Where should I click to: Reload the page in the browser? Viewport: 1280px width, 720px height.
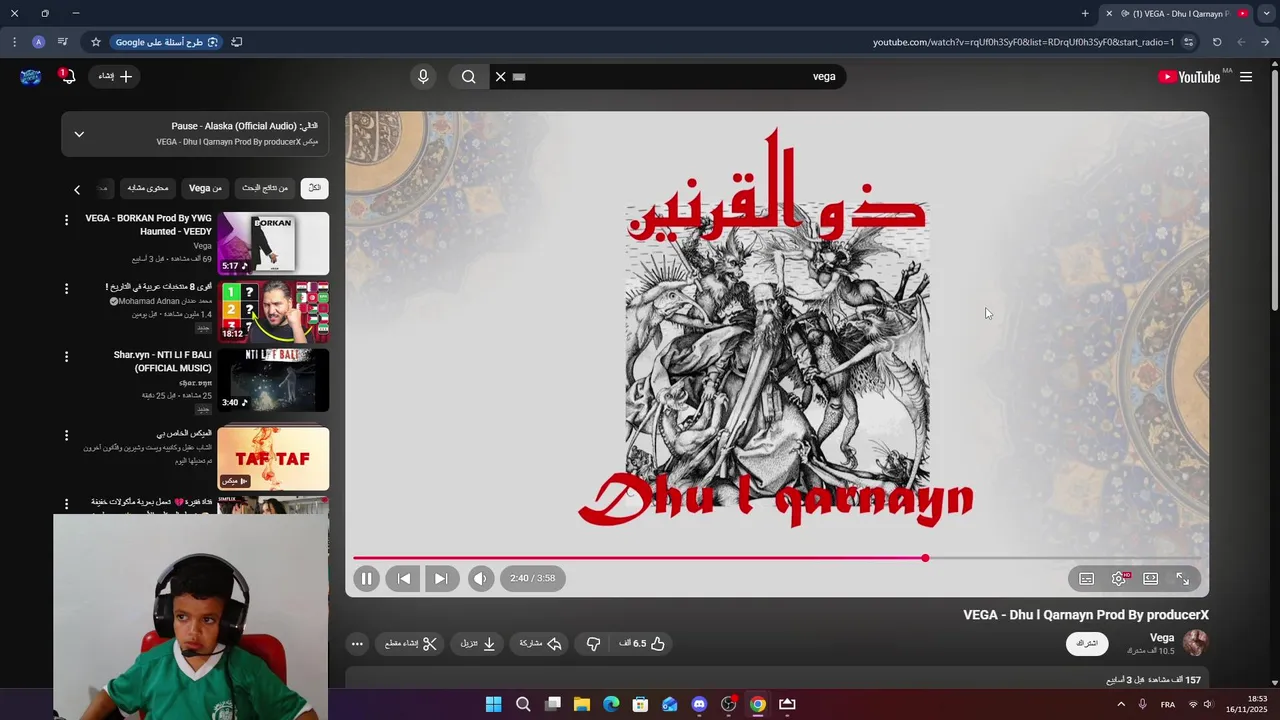pyautogui.click(x=1217, y=42)
